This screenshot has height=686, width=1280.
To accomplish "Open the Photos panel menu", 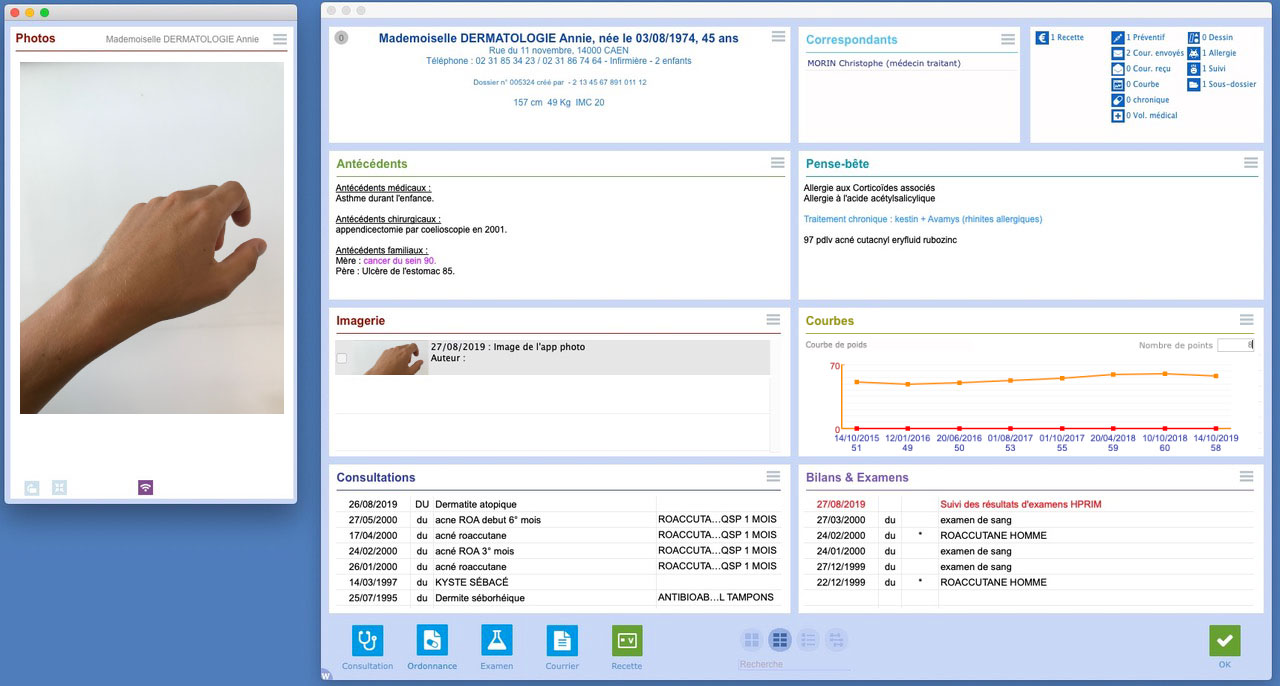I will [280, 39].
